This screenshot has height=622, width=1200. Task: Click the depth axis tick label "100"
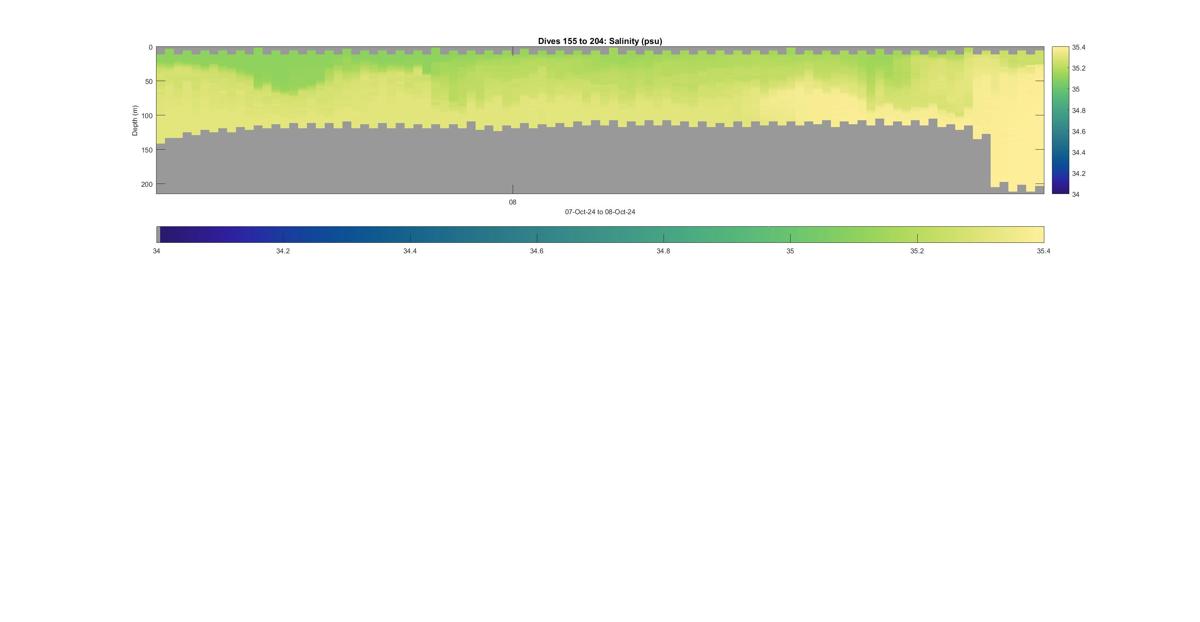(x=146, y=116)
